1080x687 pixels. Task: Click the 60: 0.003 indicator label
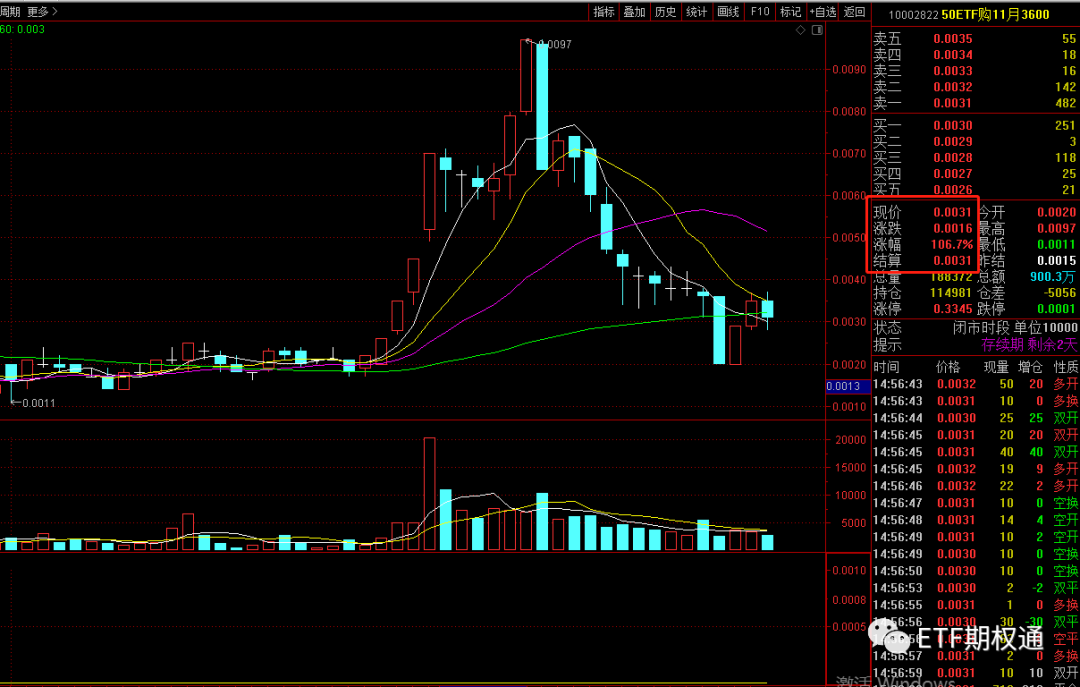click(23, 29)
